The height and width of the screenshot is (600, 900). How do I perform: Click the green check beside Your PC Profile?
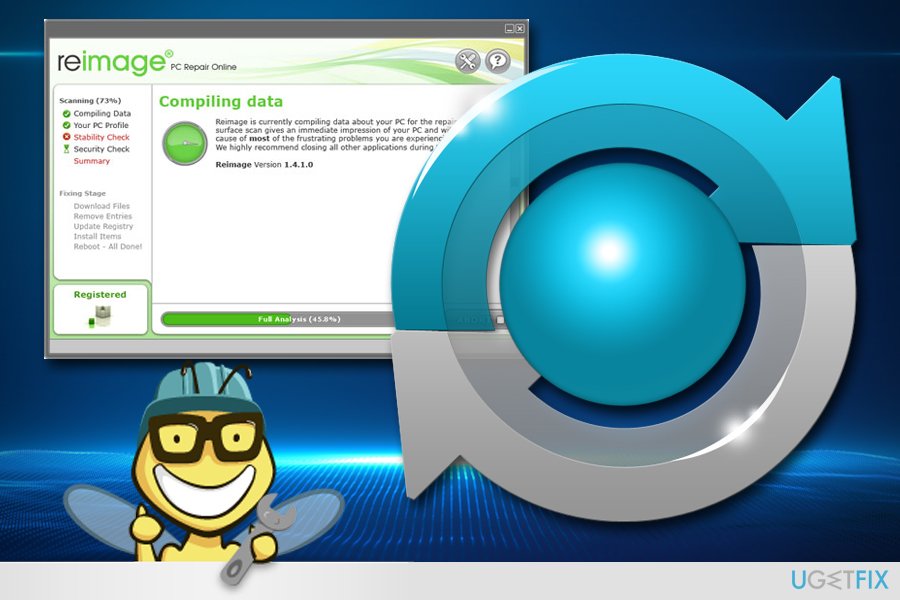click(x=66, y=125)
